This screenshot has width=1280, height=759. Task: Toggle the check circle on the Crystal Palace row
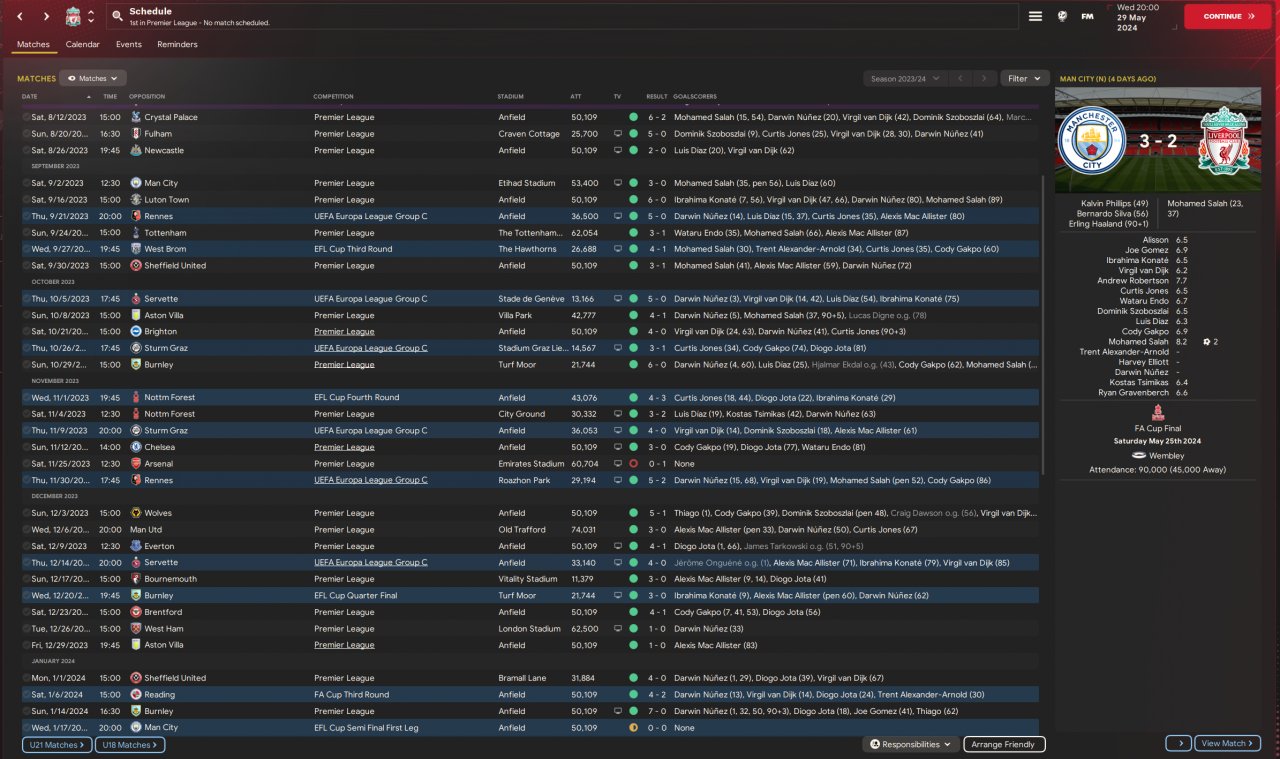click(27, 117)
